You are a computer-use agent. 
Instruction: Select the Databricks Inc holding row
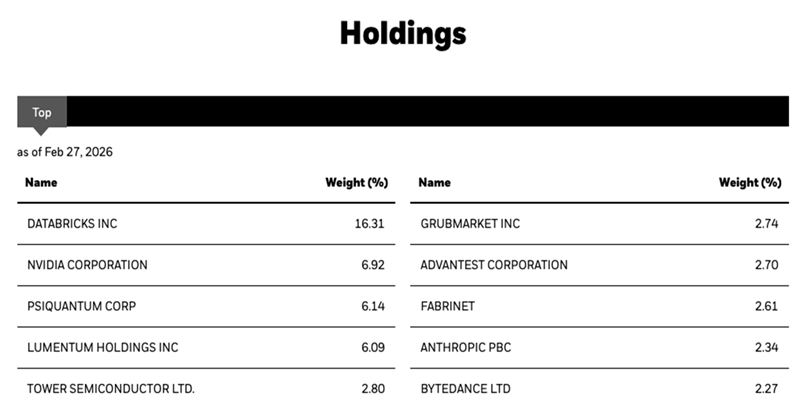(72, 224)
